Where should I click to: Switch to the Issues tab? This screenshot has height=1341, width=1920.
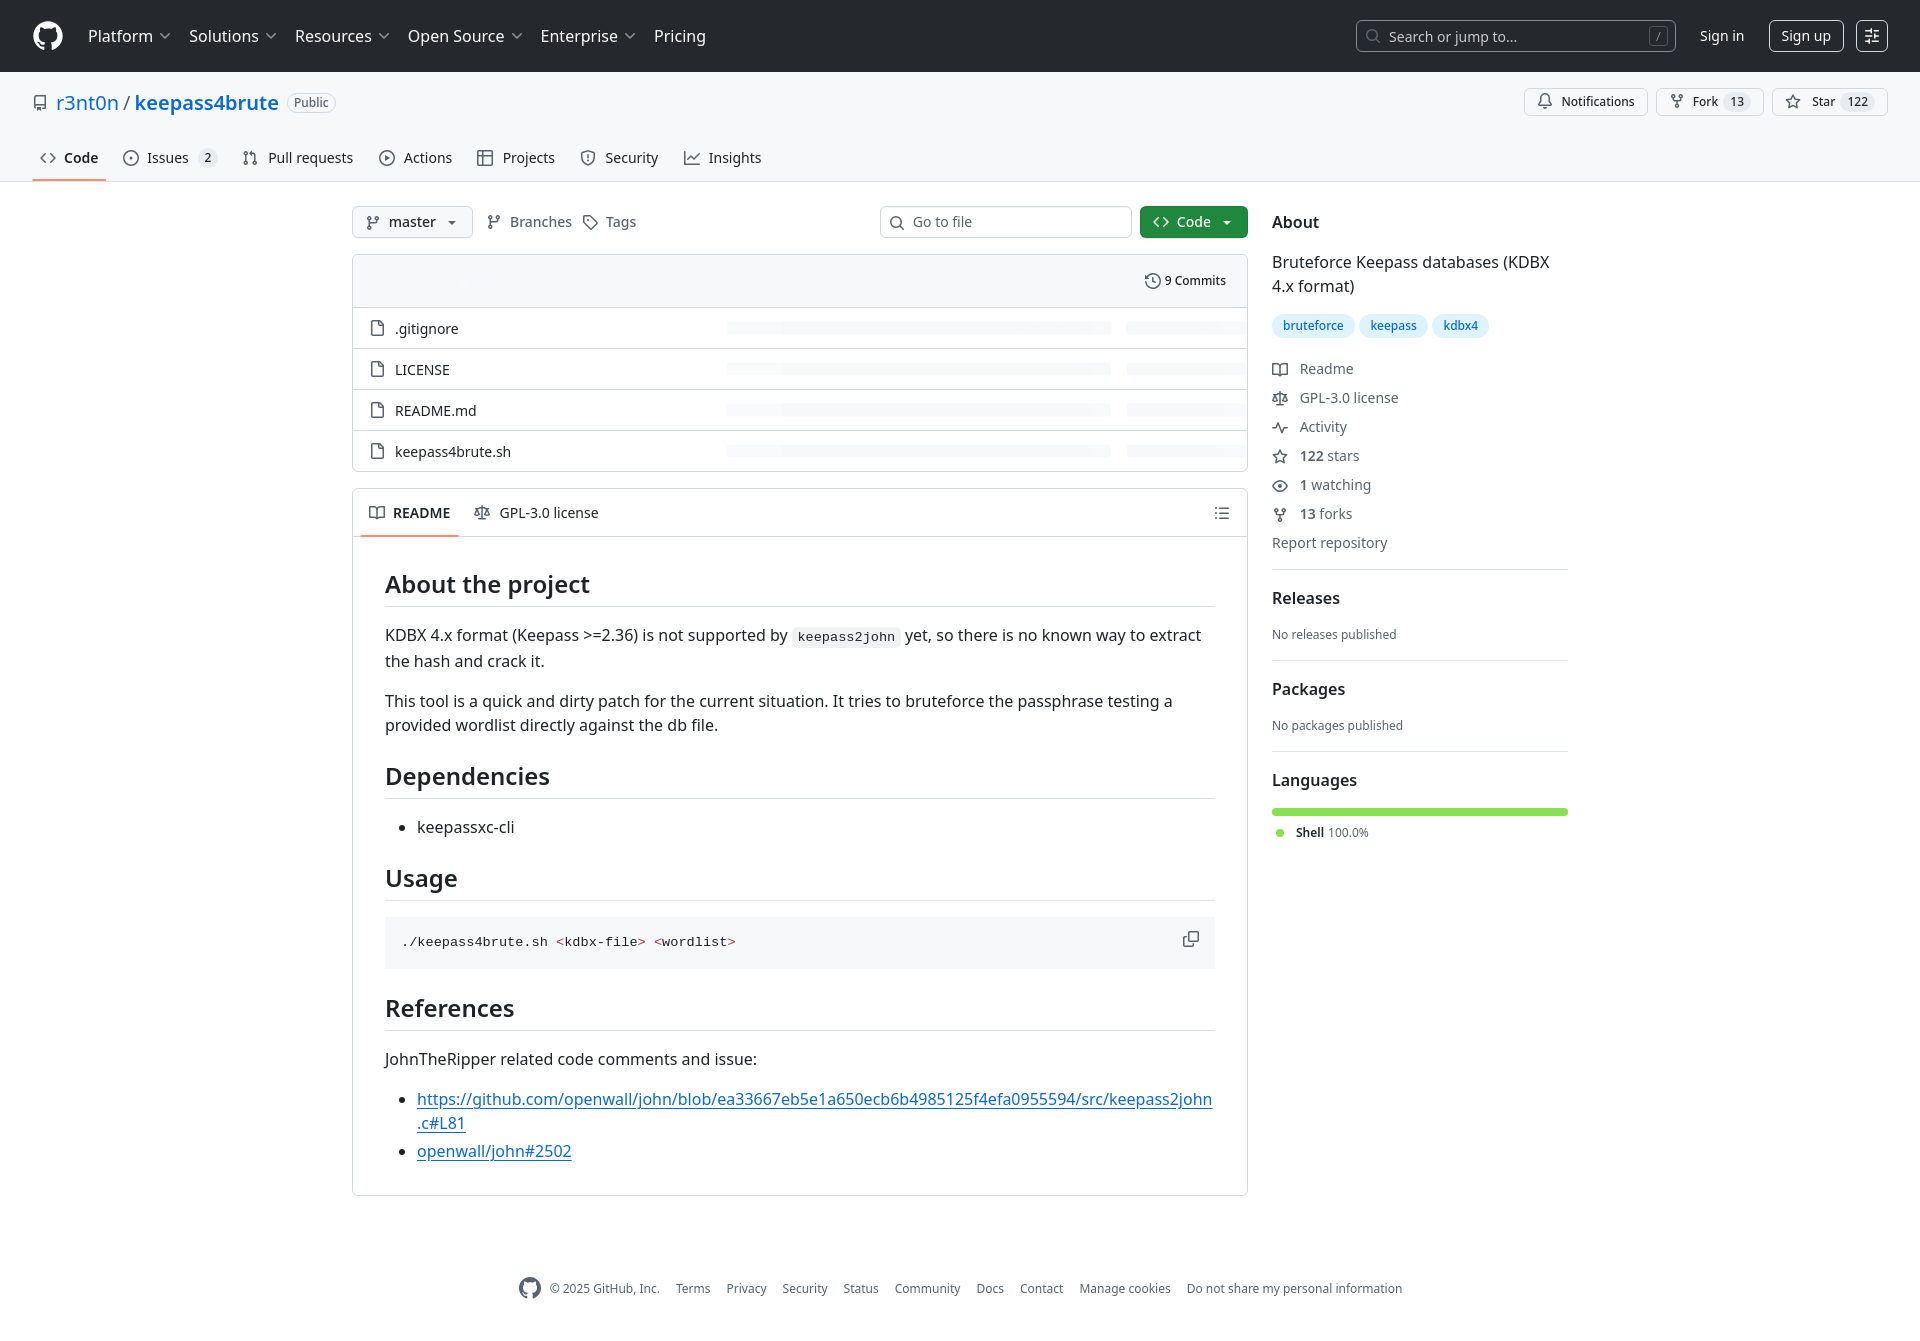[x=168, y=158]
